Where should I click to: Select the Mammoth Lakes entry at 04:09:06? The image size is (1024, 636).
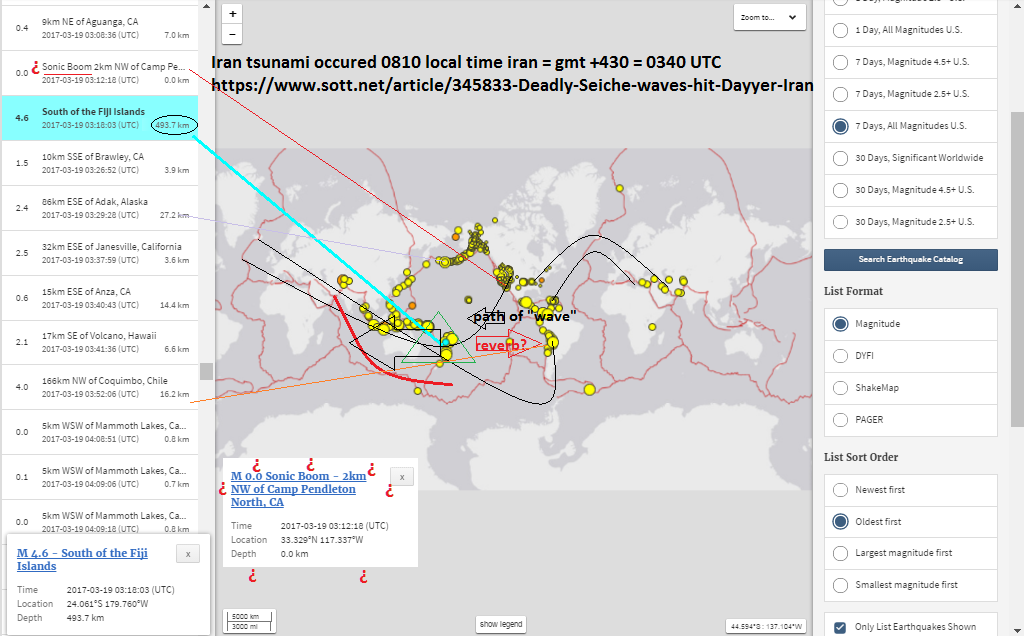pyautogui.click(x=100, y=477)
